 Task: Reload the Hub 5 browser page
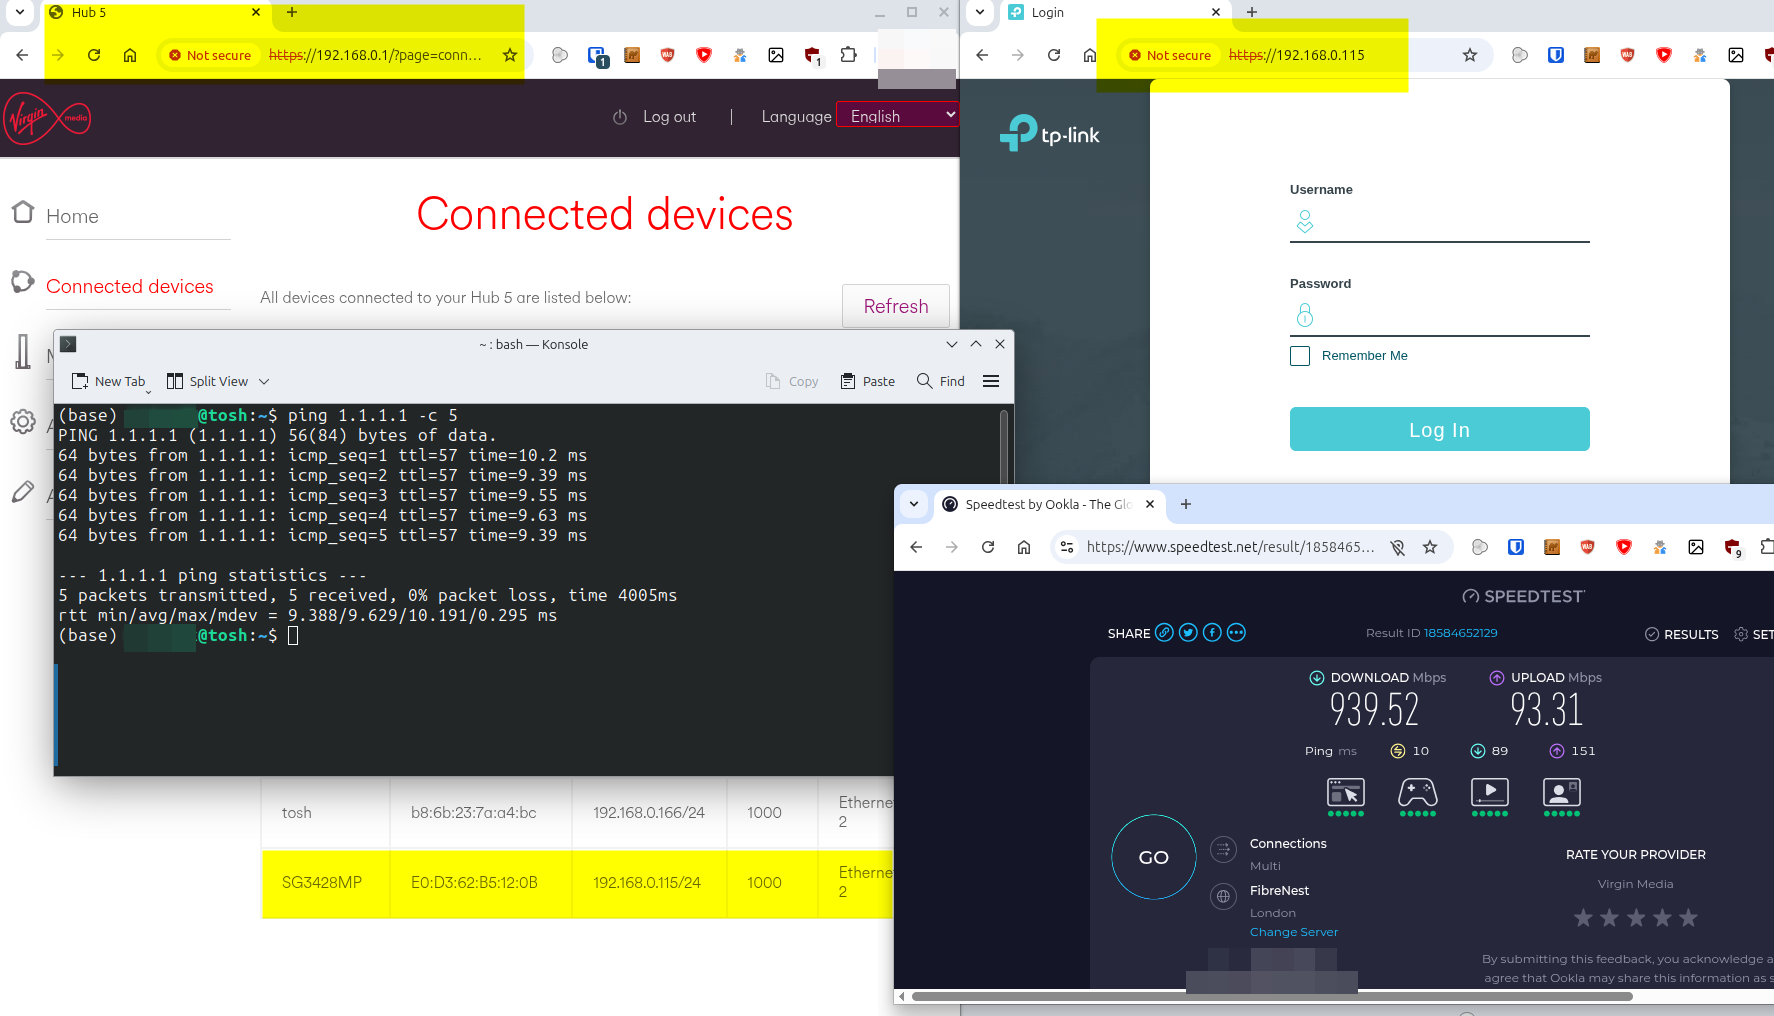coord(94,55)
